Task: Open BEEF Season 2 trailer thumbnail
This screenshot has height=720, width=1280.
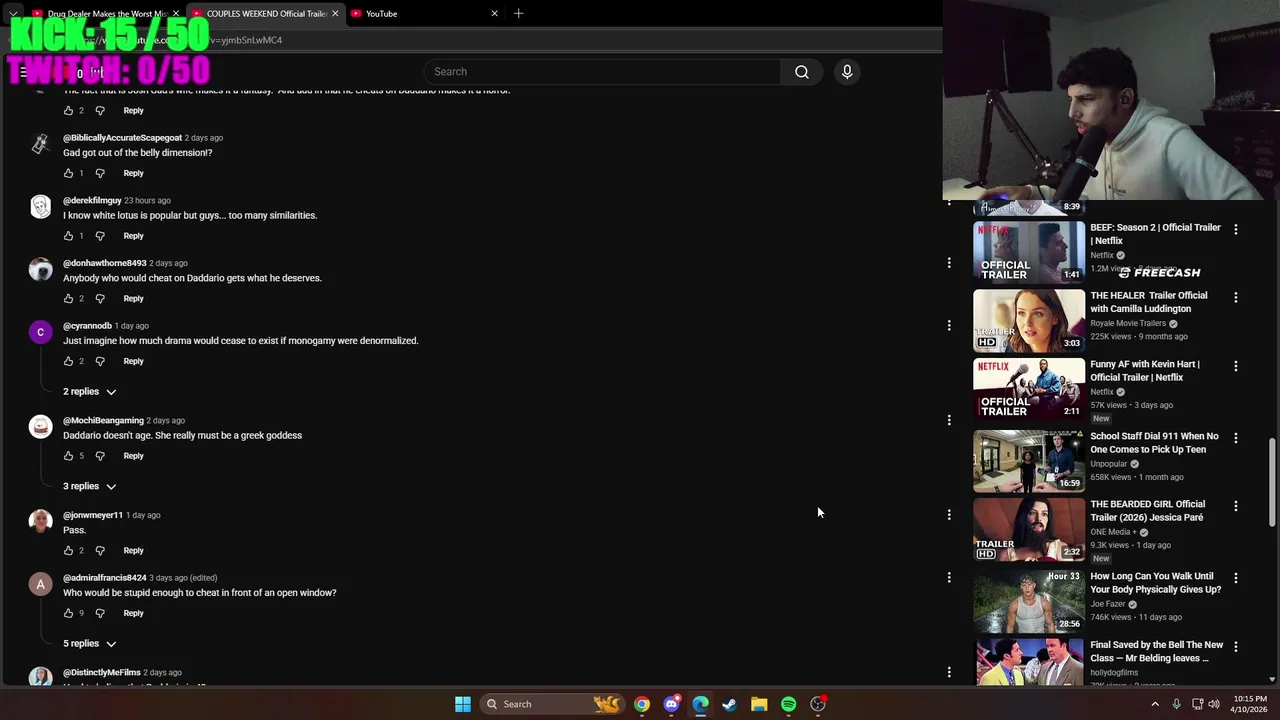Action: tap(1029, 252)
